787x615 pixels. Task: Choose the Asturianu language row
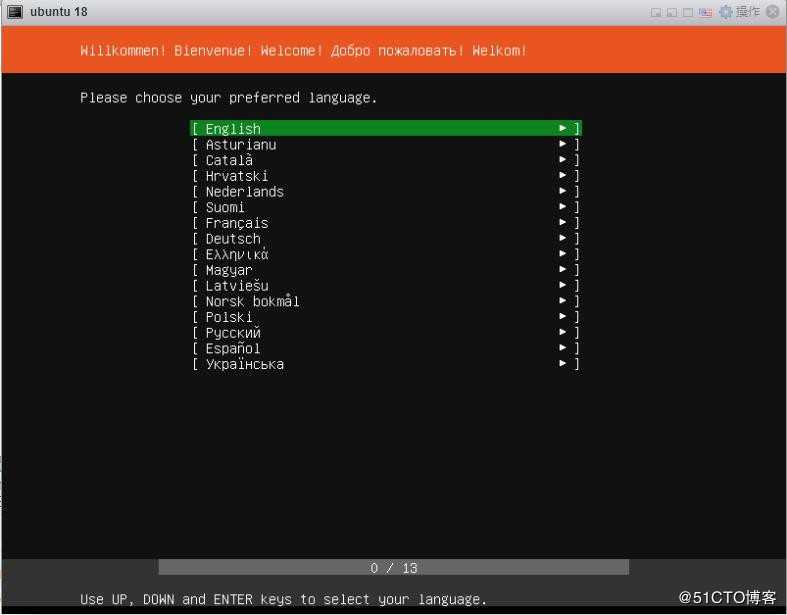point(385,145)
